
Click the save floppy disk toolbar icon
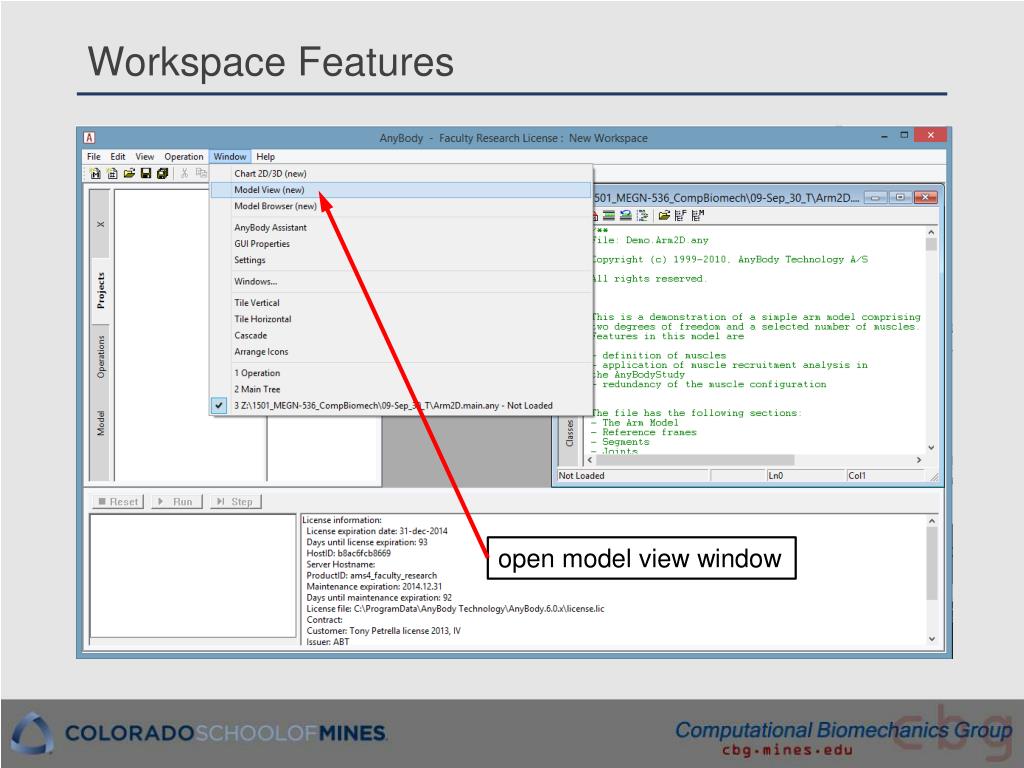(x=146, y=174)
